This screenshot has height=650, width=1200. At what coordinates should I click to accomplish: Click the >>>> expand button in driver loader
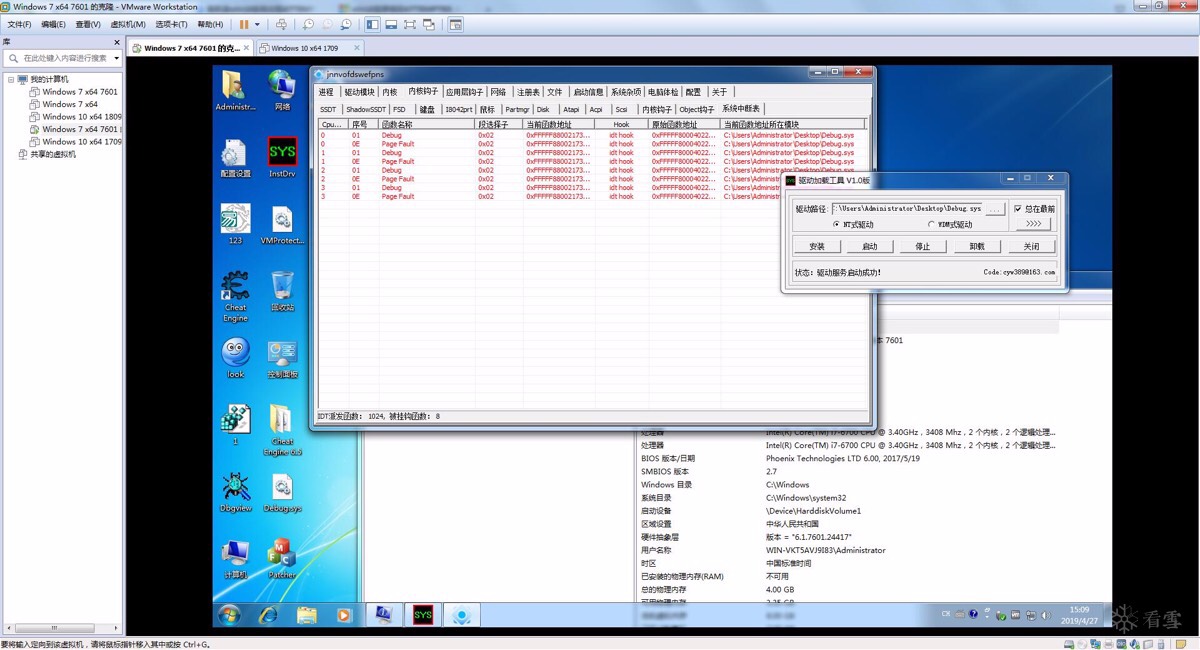pyautogui.click(x=1033, y=224)
